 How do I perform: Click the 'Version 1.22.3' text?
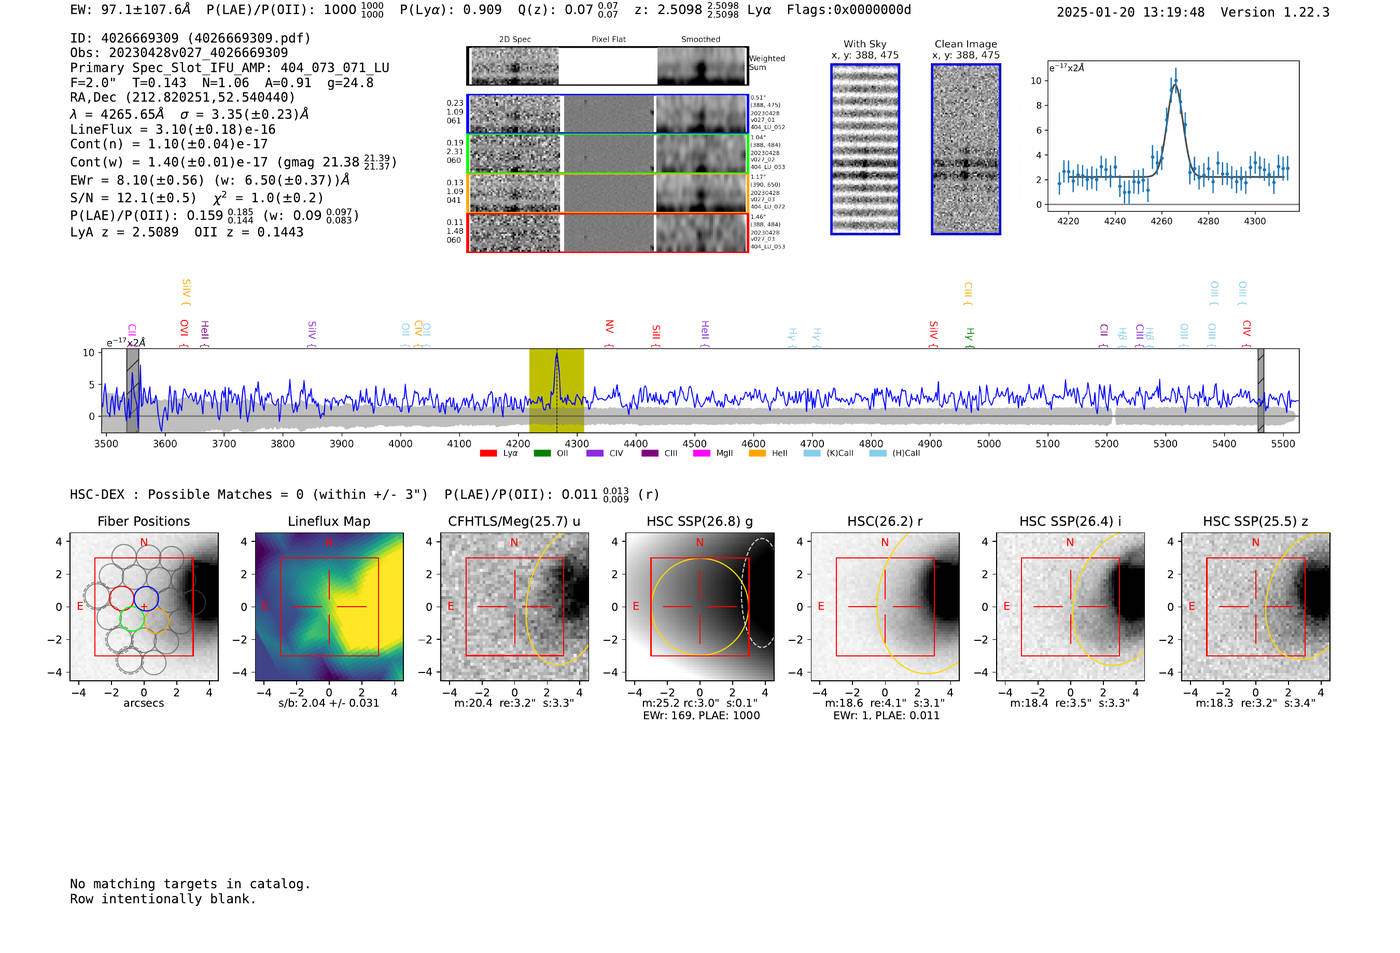click(1275, 13)
